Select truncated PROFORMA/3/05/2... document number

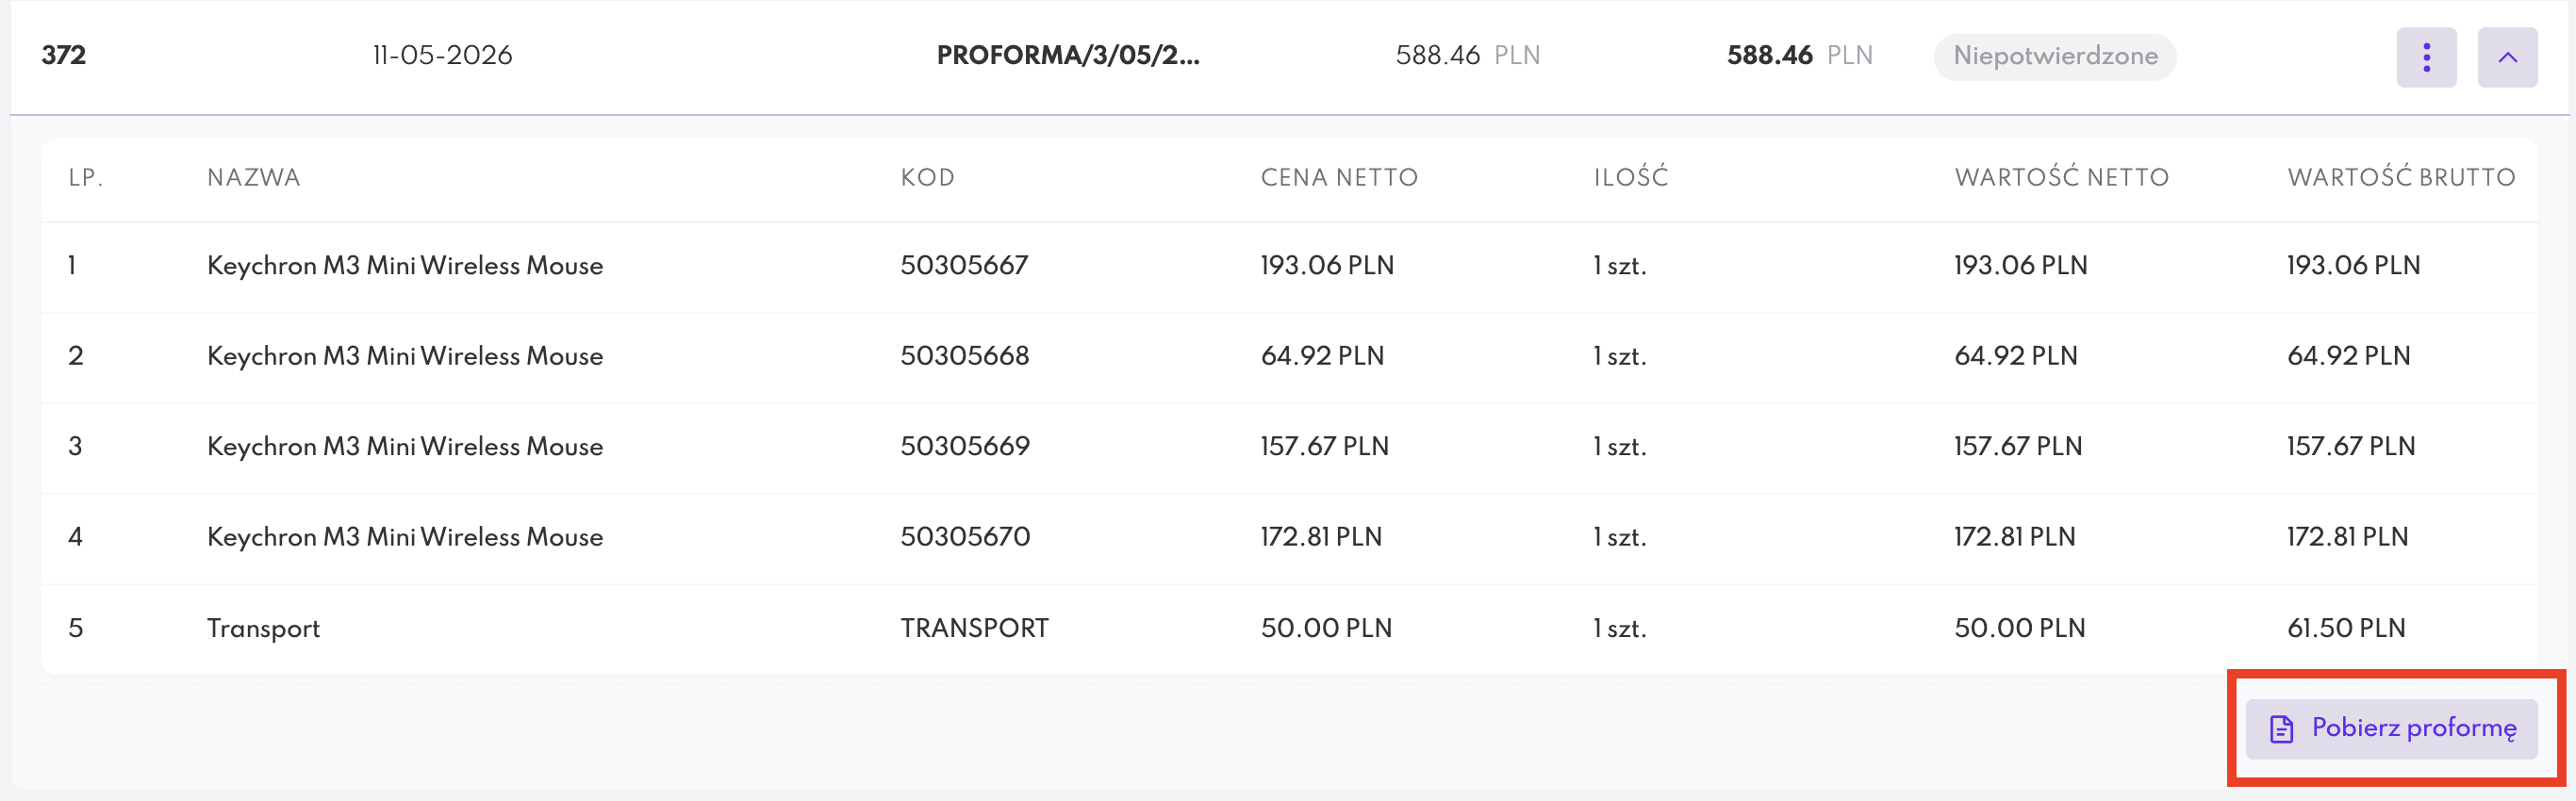pos(1068,55)
